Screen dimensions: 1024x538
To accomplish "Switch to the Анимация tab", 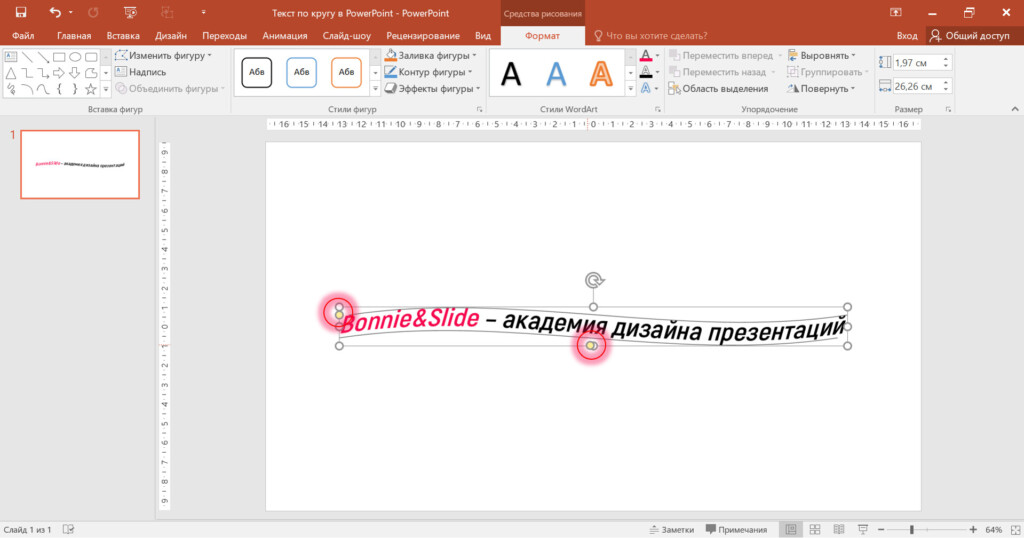I will coord(285,36).
